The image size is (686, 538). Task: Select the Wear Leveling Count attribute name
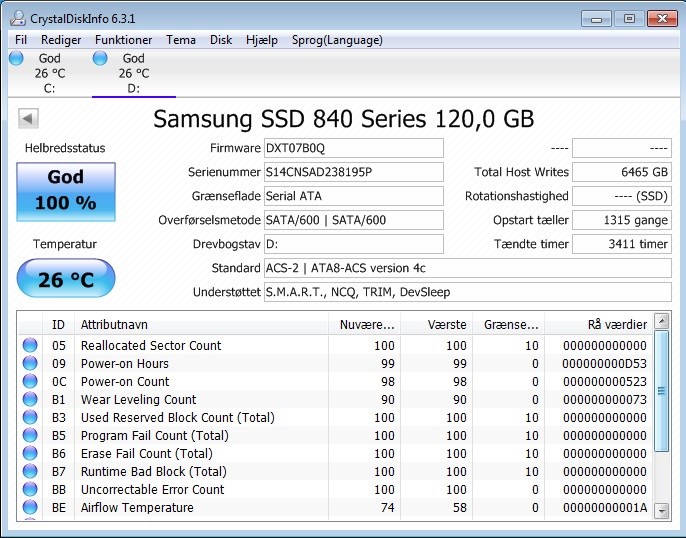point(139,399)
